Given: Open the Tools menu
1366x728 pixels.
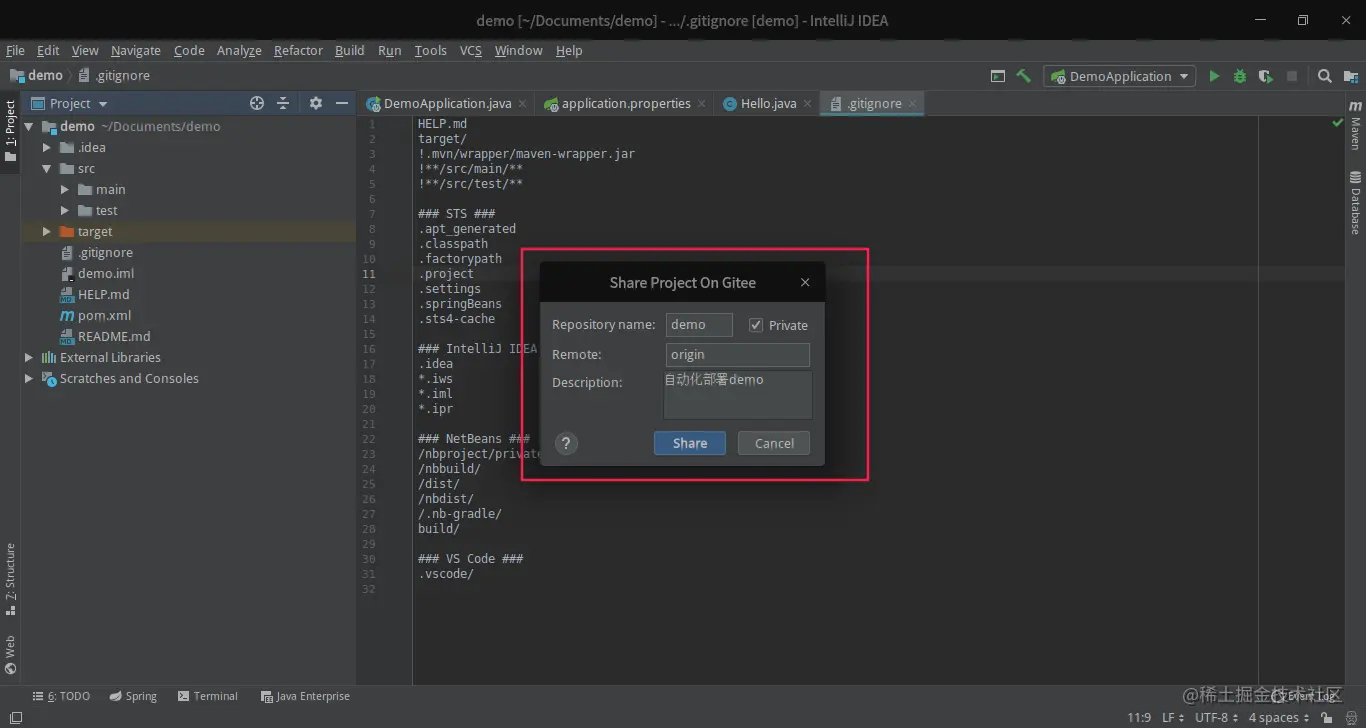Looking at the screenshot, I should (431, 51).
